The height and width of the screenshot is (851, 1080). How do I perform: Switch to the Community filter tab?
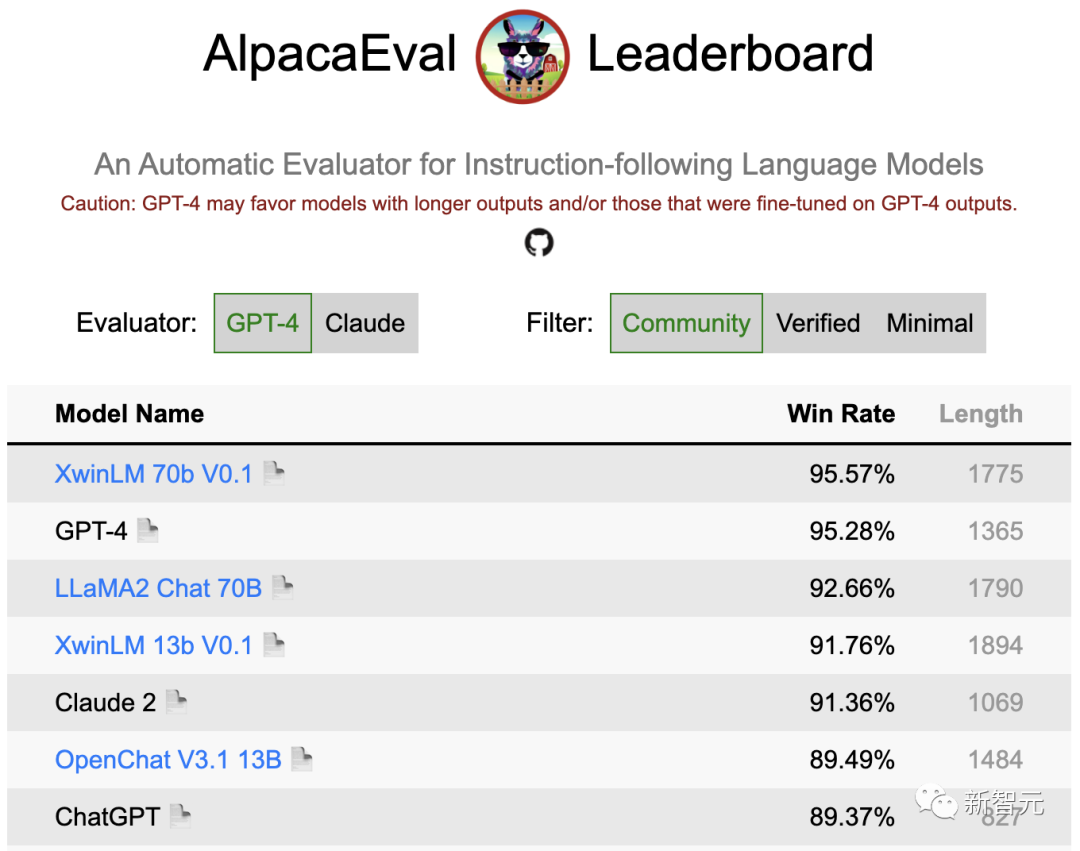point(686,323)
